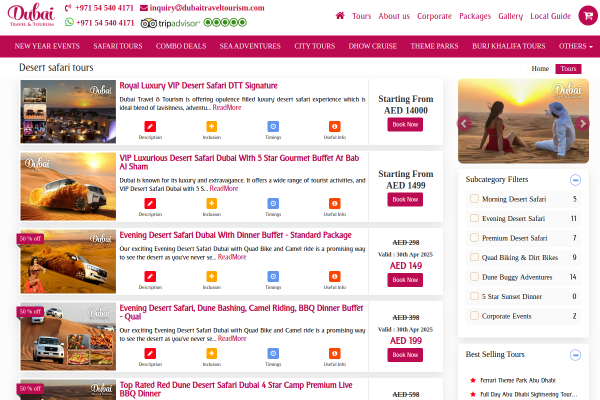Book the AED 199 BBQ Dinner safari
The height and width of the screenshot is (400, 600).
click(405, 355)
